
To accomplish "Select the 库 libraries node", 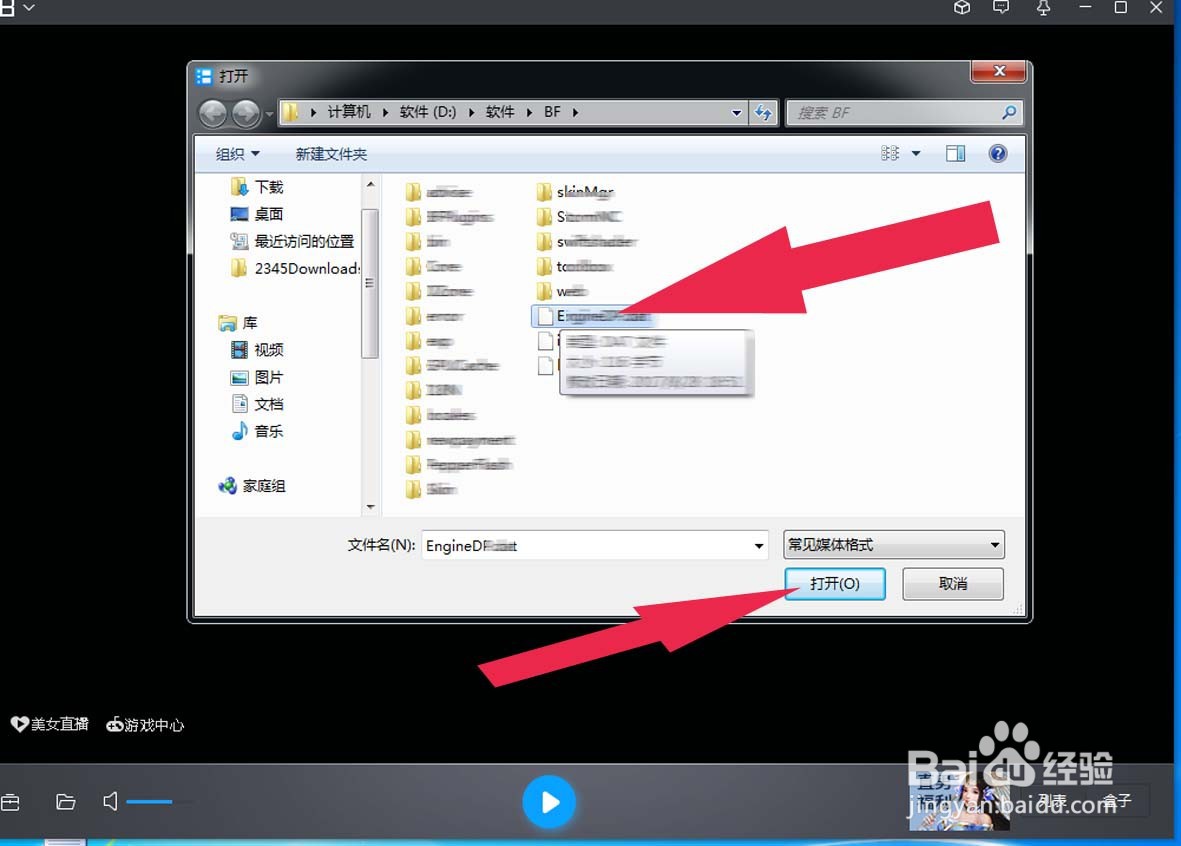I will point(238,323).
